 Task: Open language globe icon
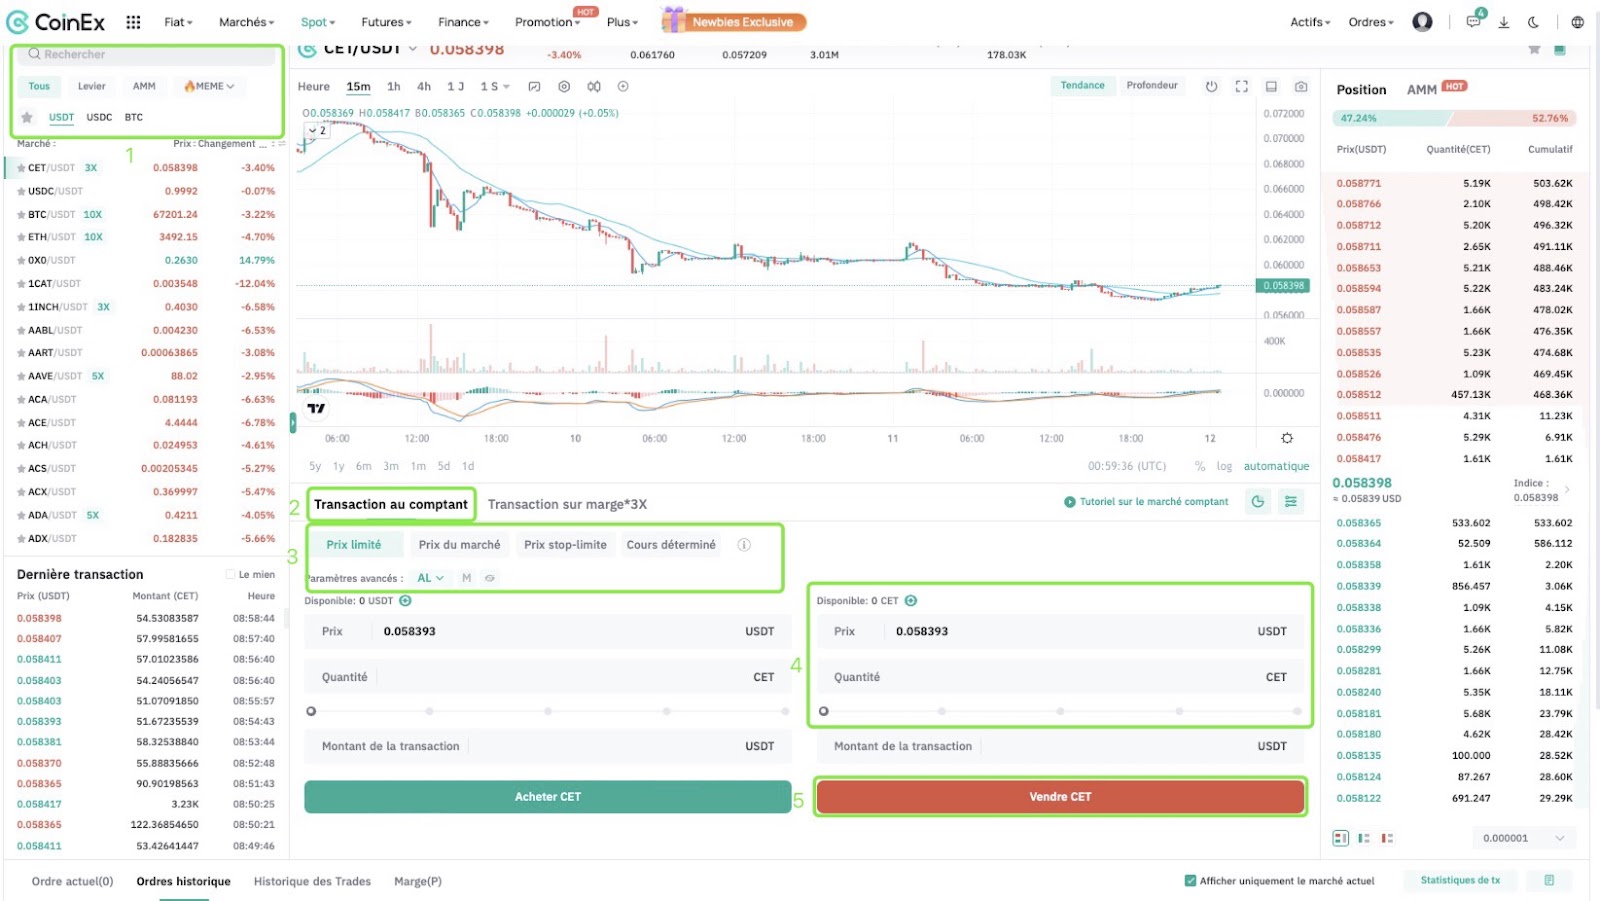pos(1577,22)
